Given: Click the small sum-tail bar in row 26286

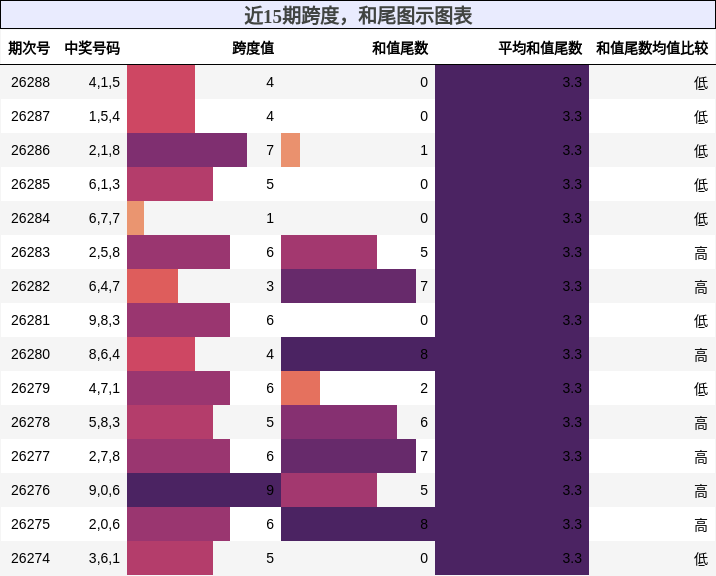Looking at the screenshot, I should (290, 150).
